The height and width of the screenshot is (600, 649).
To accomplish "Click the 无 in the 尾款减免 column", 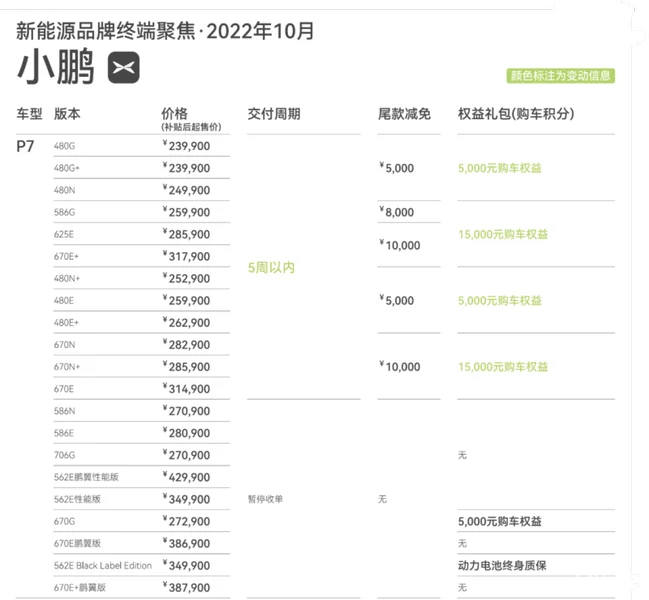I will click(x=382, y=499).
